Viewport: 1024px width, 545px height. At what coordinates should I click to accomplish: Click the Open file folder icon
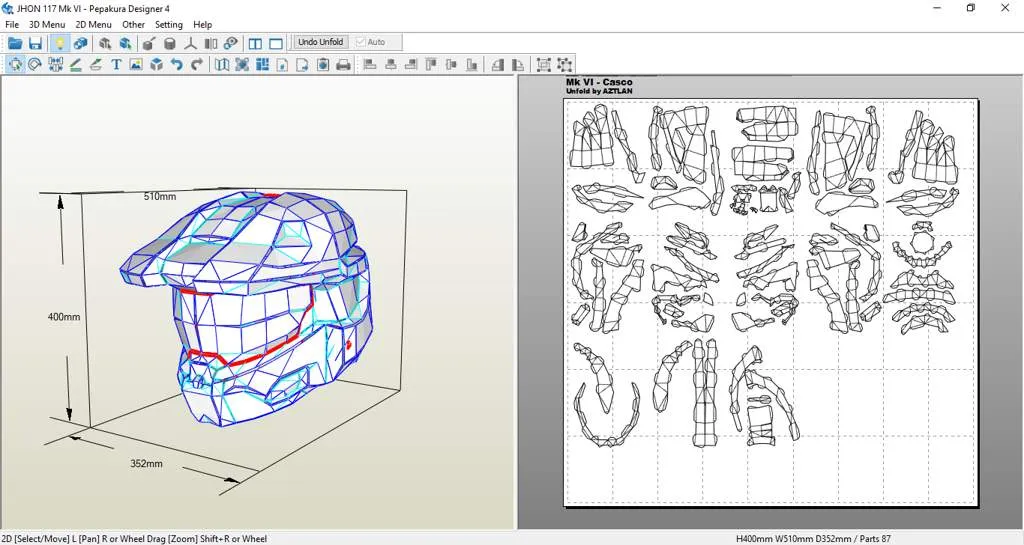point(15,43)
